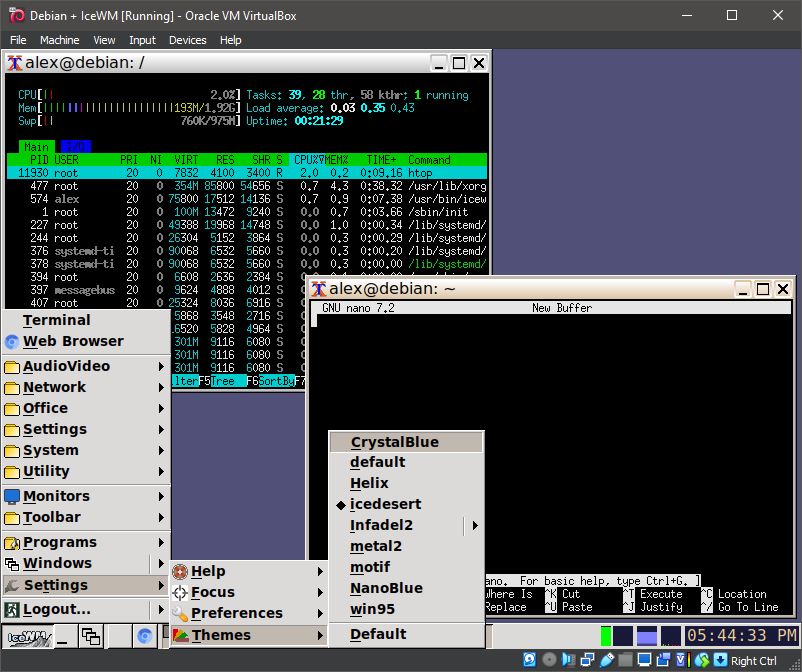This screenshot has height=672, width=802.
Task: Open the Machine menu in VirtualBox
Action: 59,40
